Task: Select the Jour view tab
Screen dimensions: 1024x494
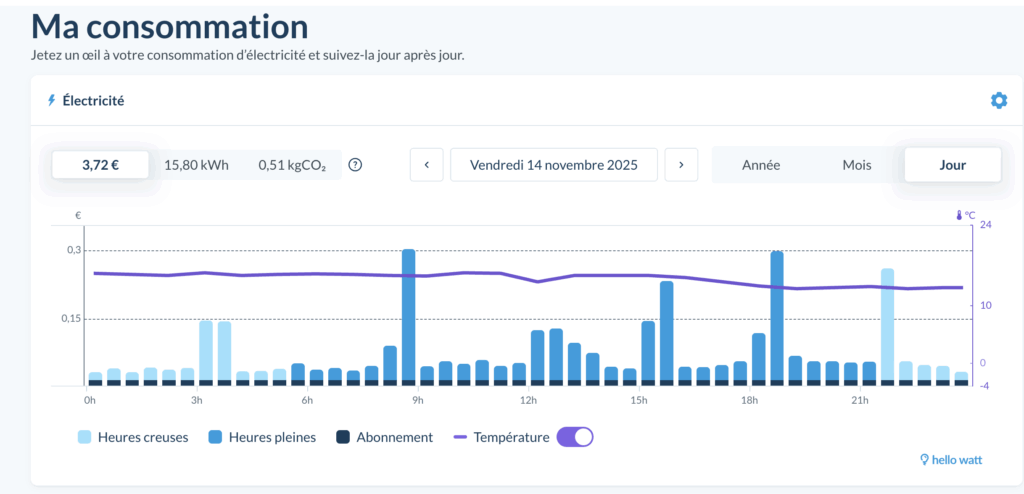Action: pos(952,165)
